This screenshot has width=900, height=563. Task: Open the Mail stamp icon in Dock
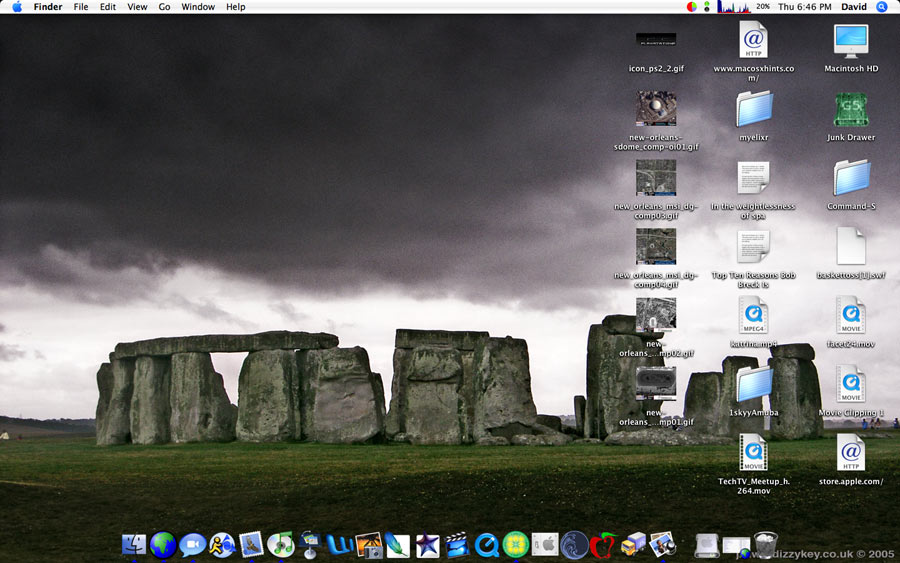pyautogui.click(x=251, y=544)
